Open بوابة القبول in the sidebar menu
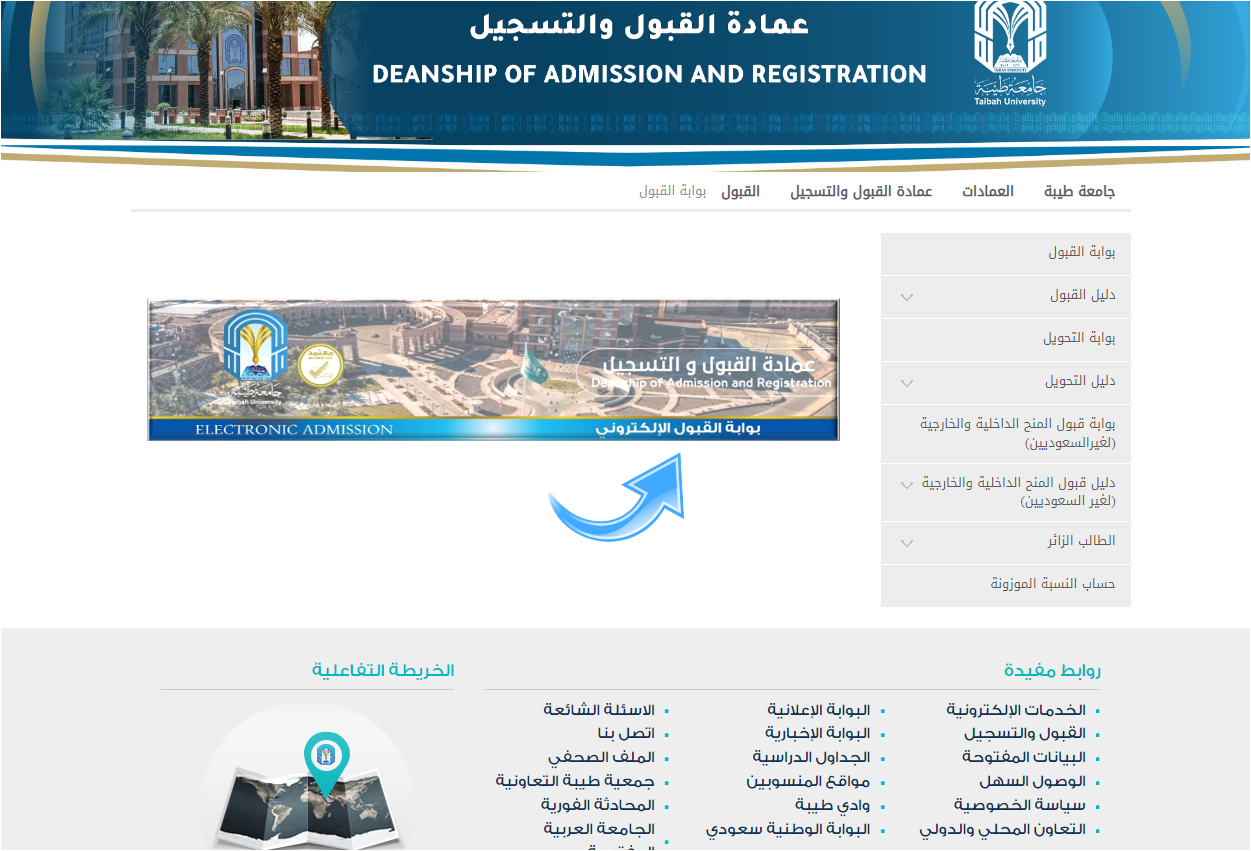 click(x=1006, y=253)
